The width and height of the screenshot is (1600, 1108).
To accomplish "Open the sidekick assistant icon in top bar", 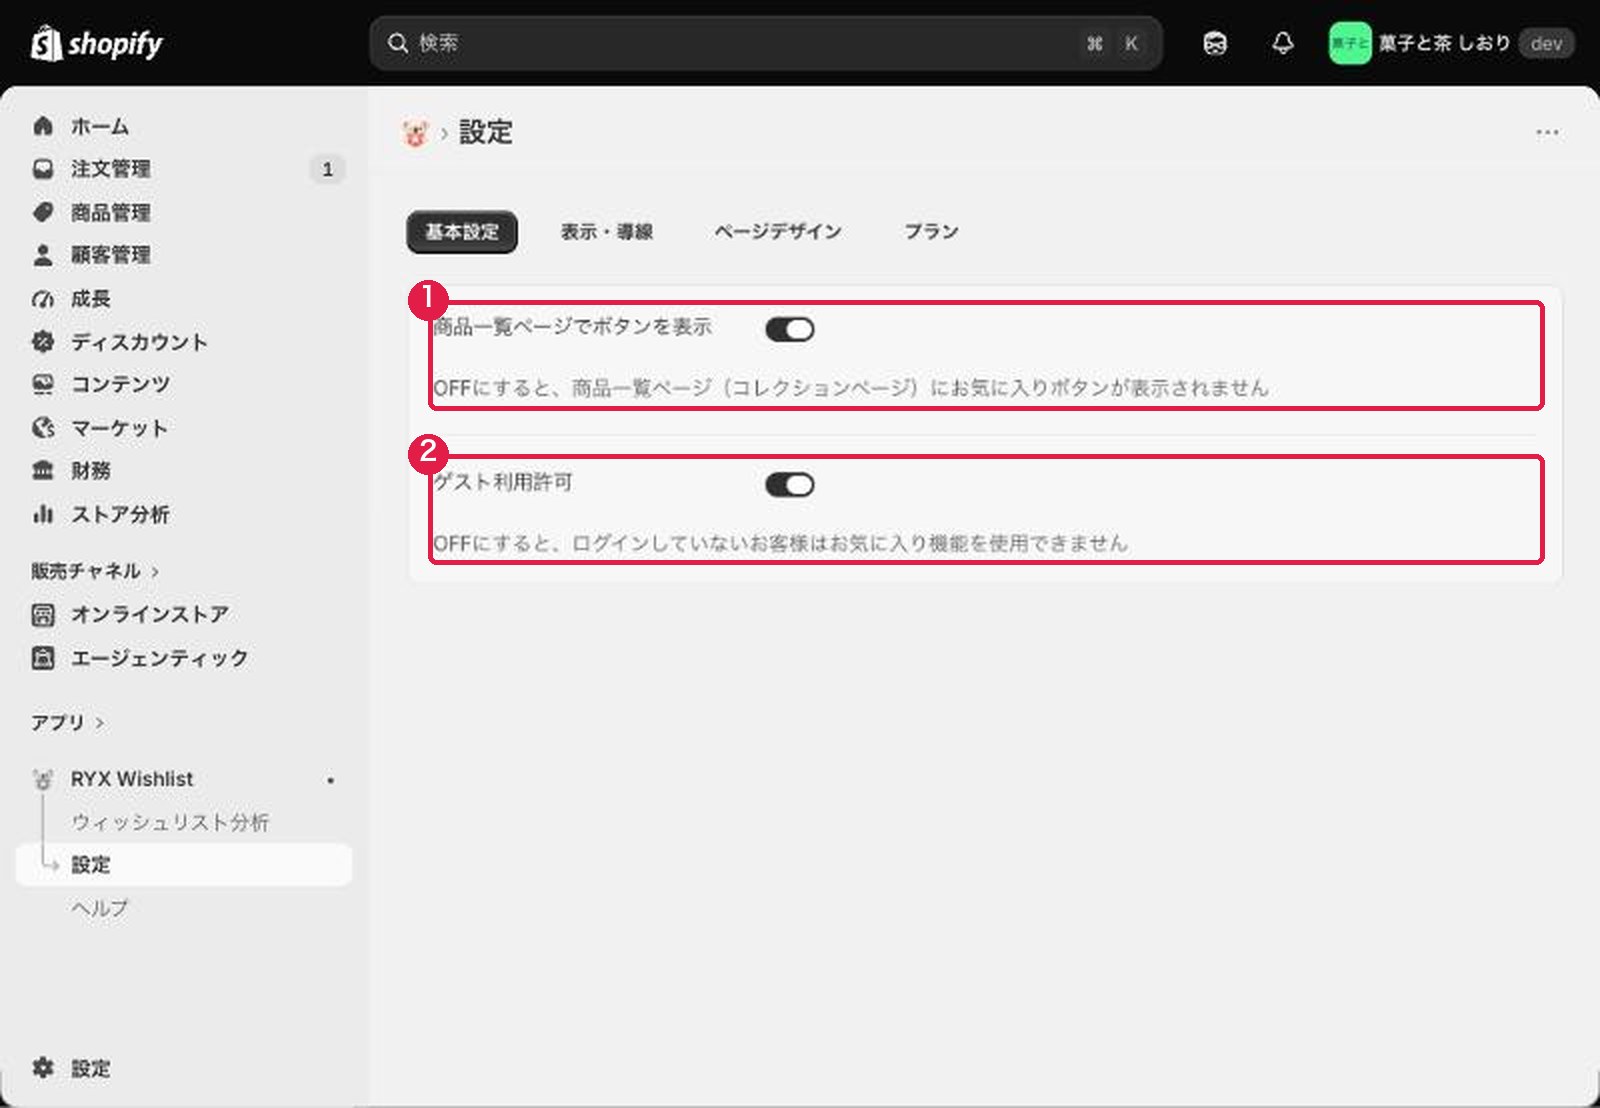I will point(1215,43).
